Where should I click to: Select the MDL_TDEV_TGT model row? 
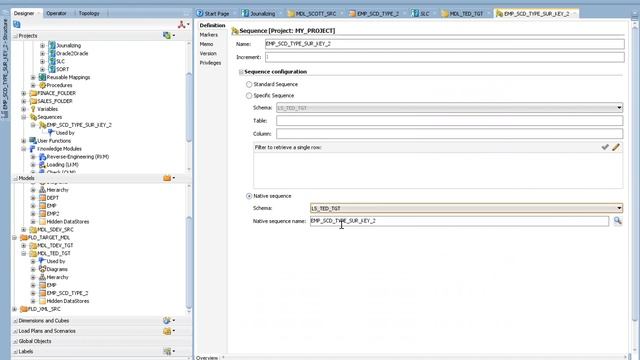tap(51, 245)
